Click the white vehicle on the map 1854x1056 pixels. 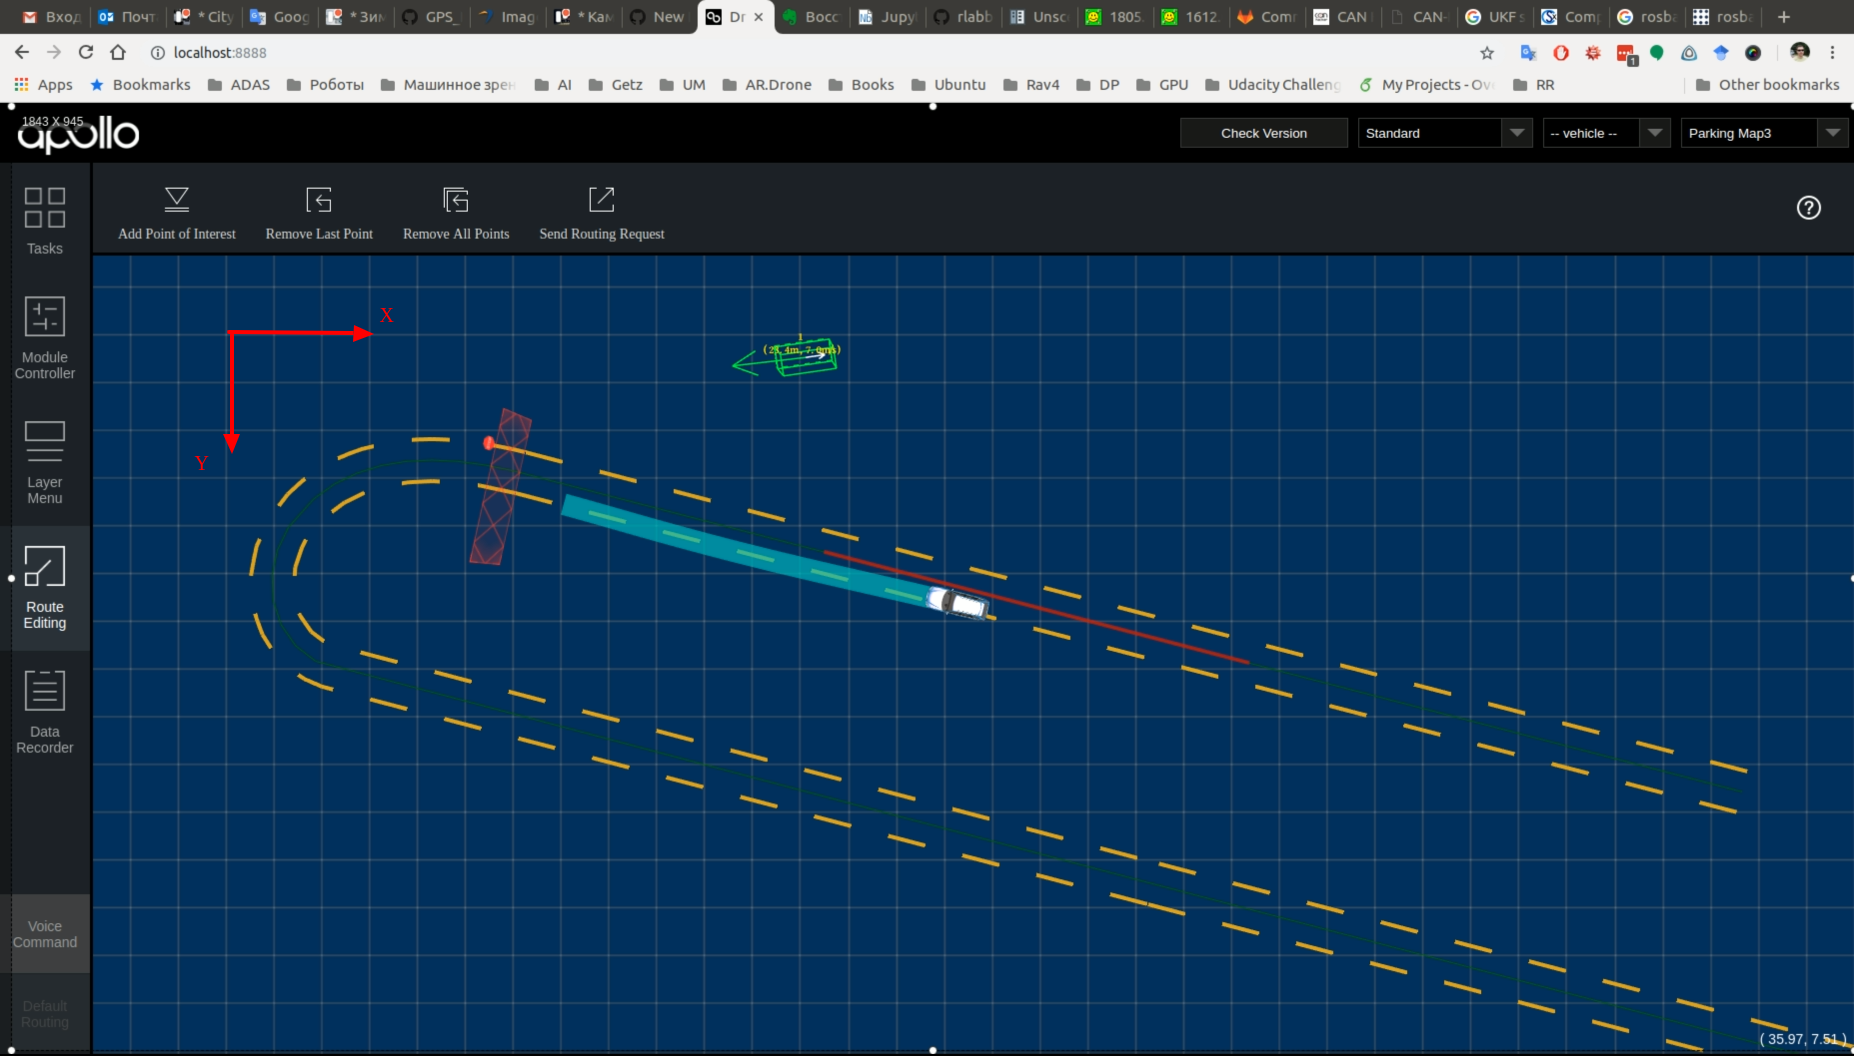point(958,602)
